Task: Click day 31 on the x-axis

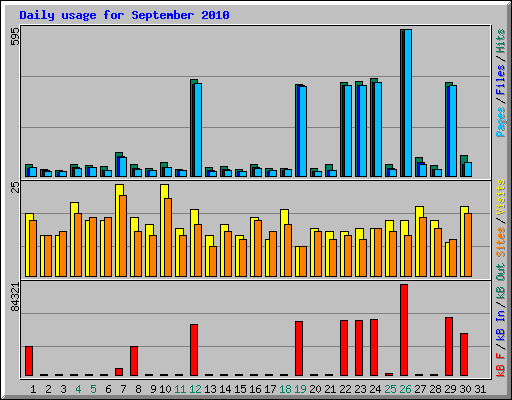Action: pyautogui.click(x=480, y=389)
